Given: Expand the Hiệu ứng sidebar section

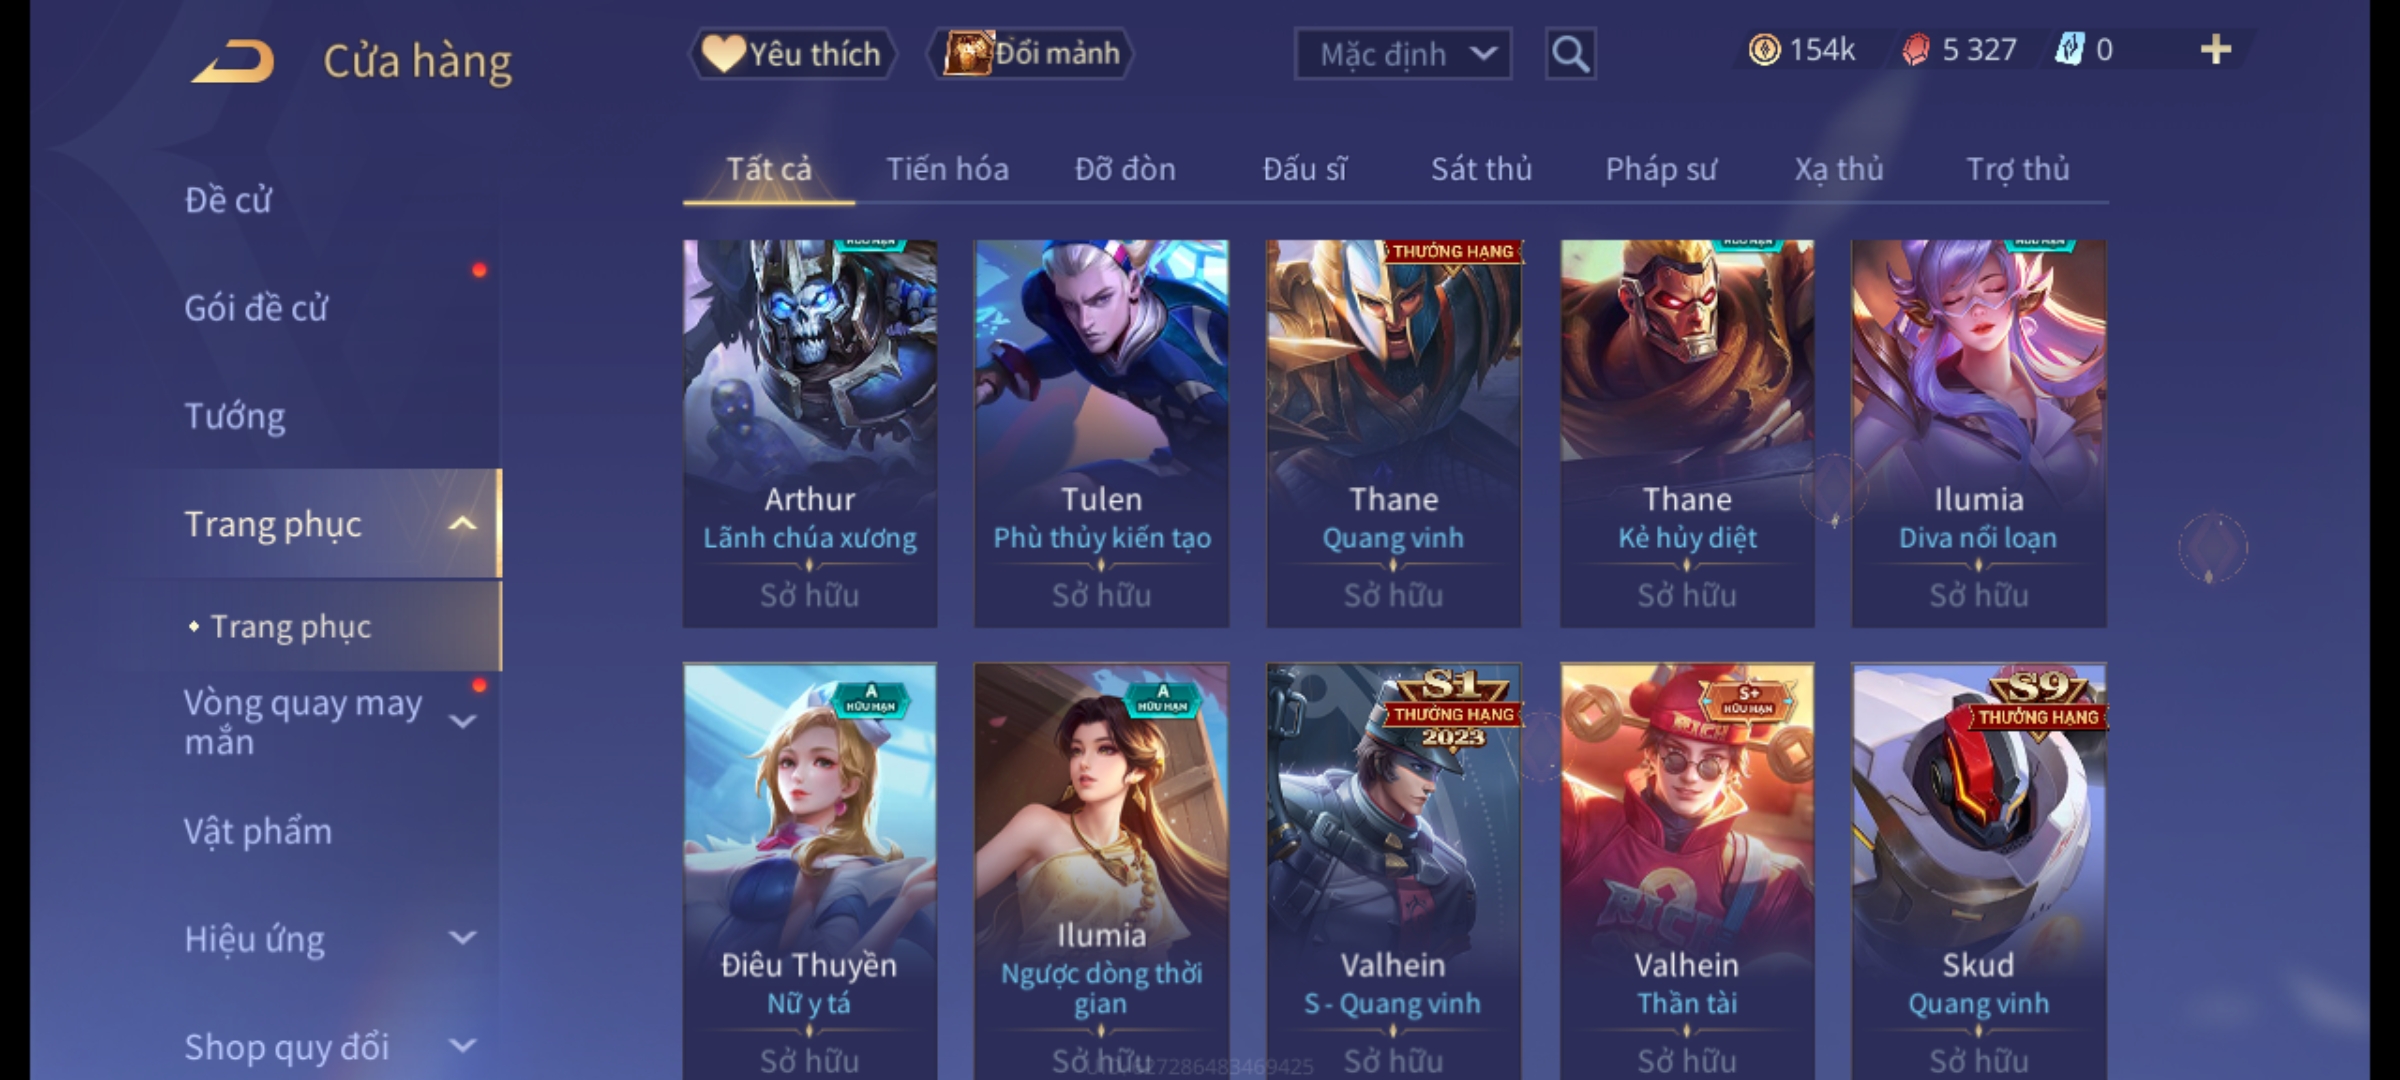Looking at the screenshot, I should [462, 938].
